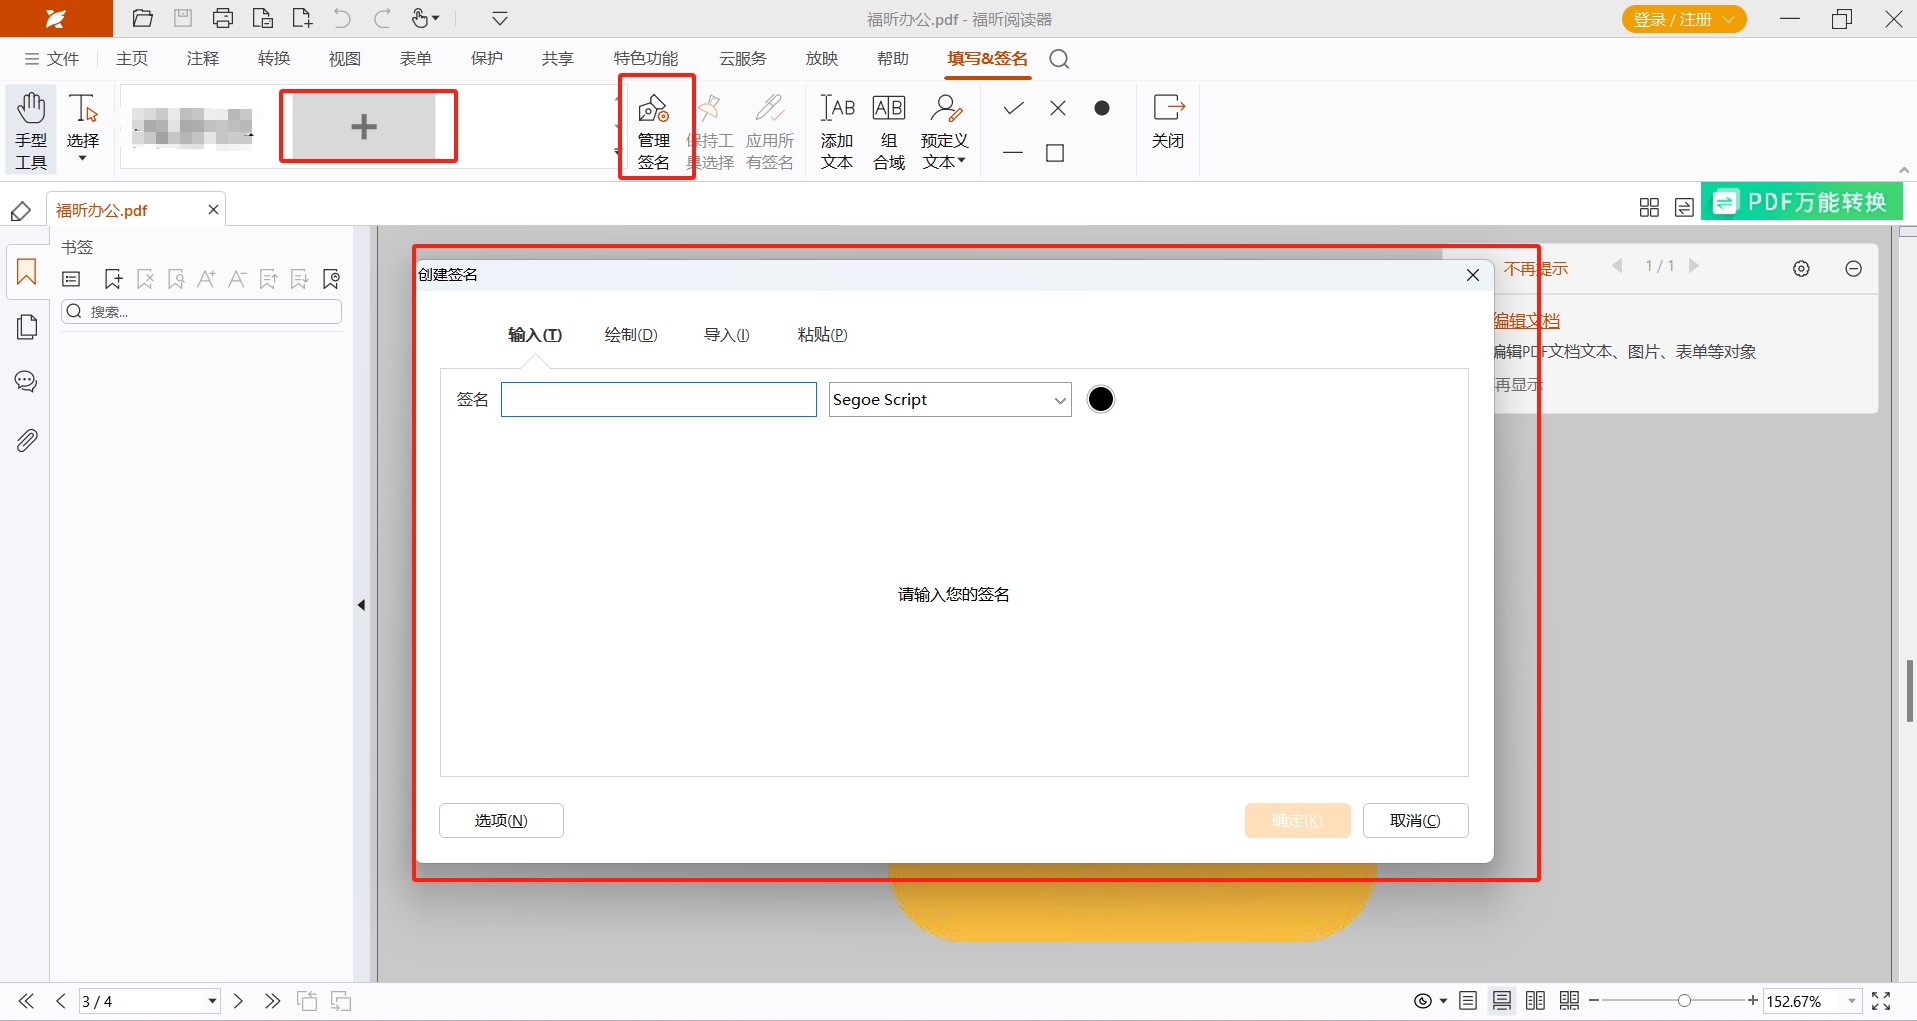Click the Undo arrow

click(x=342, y=18)
